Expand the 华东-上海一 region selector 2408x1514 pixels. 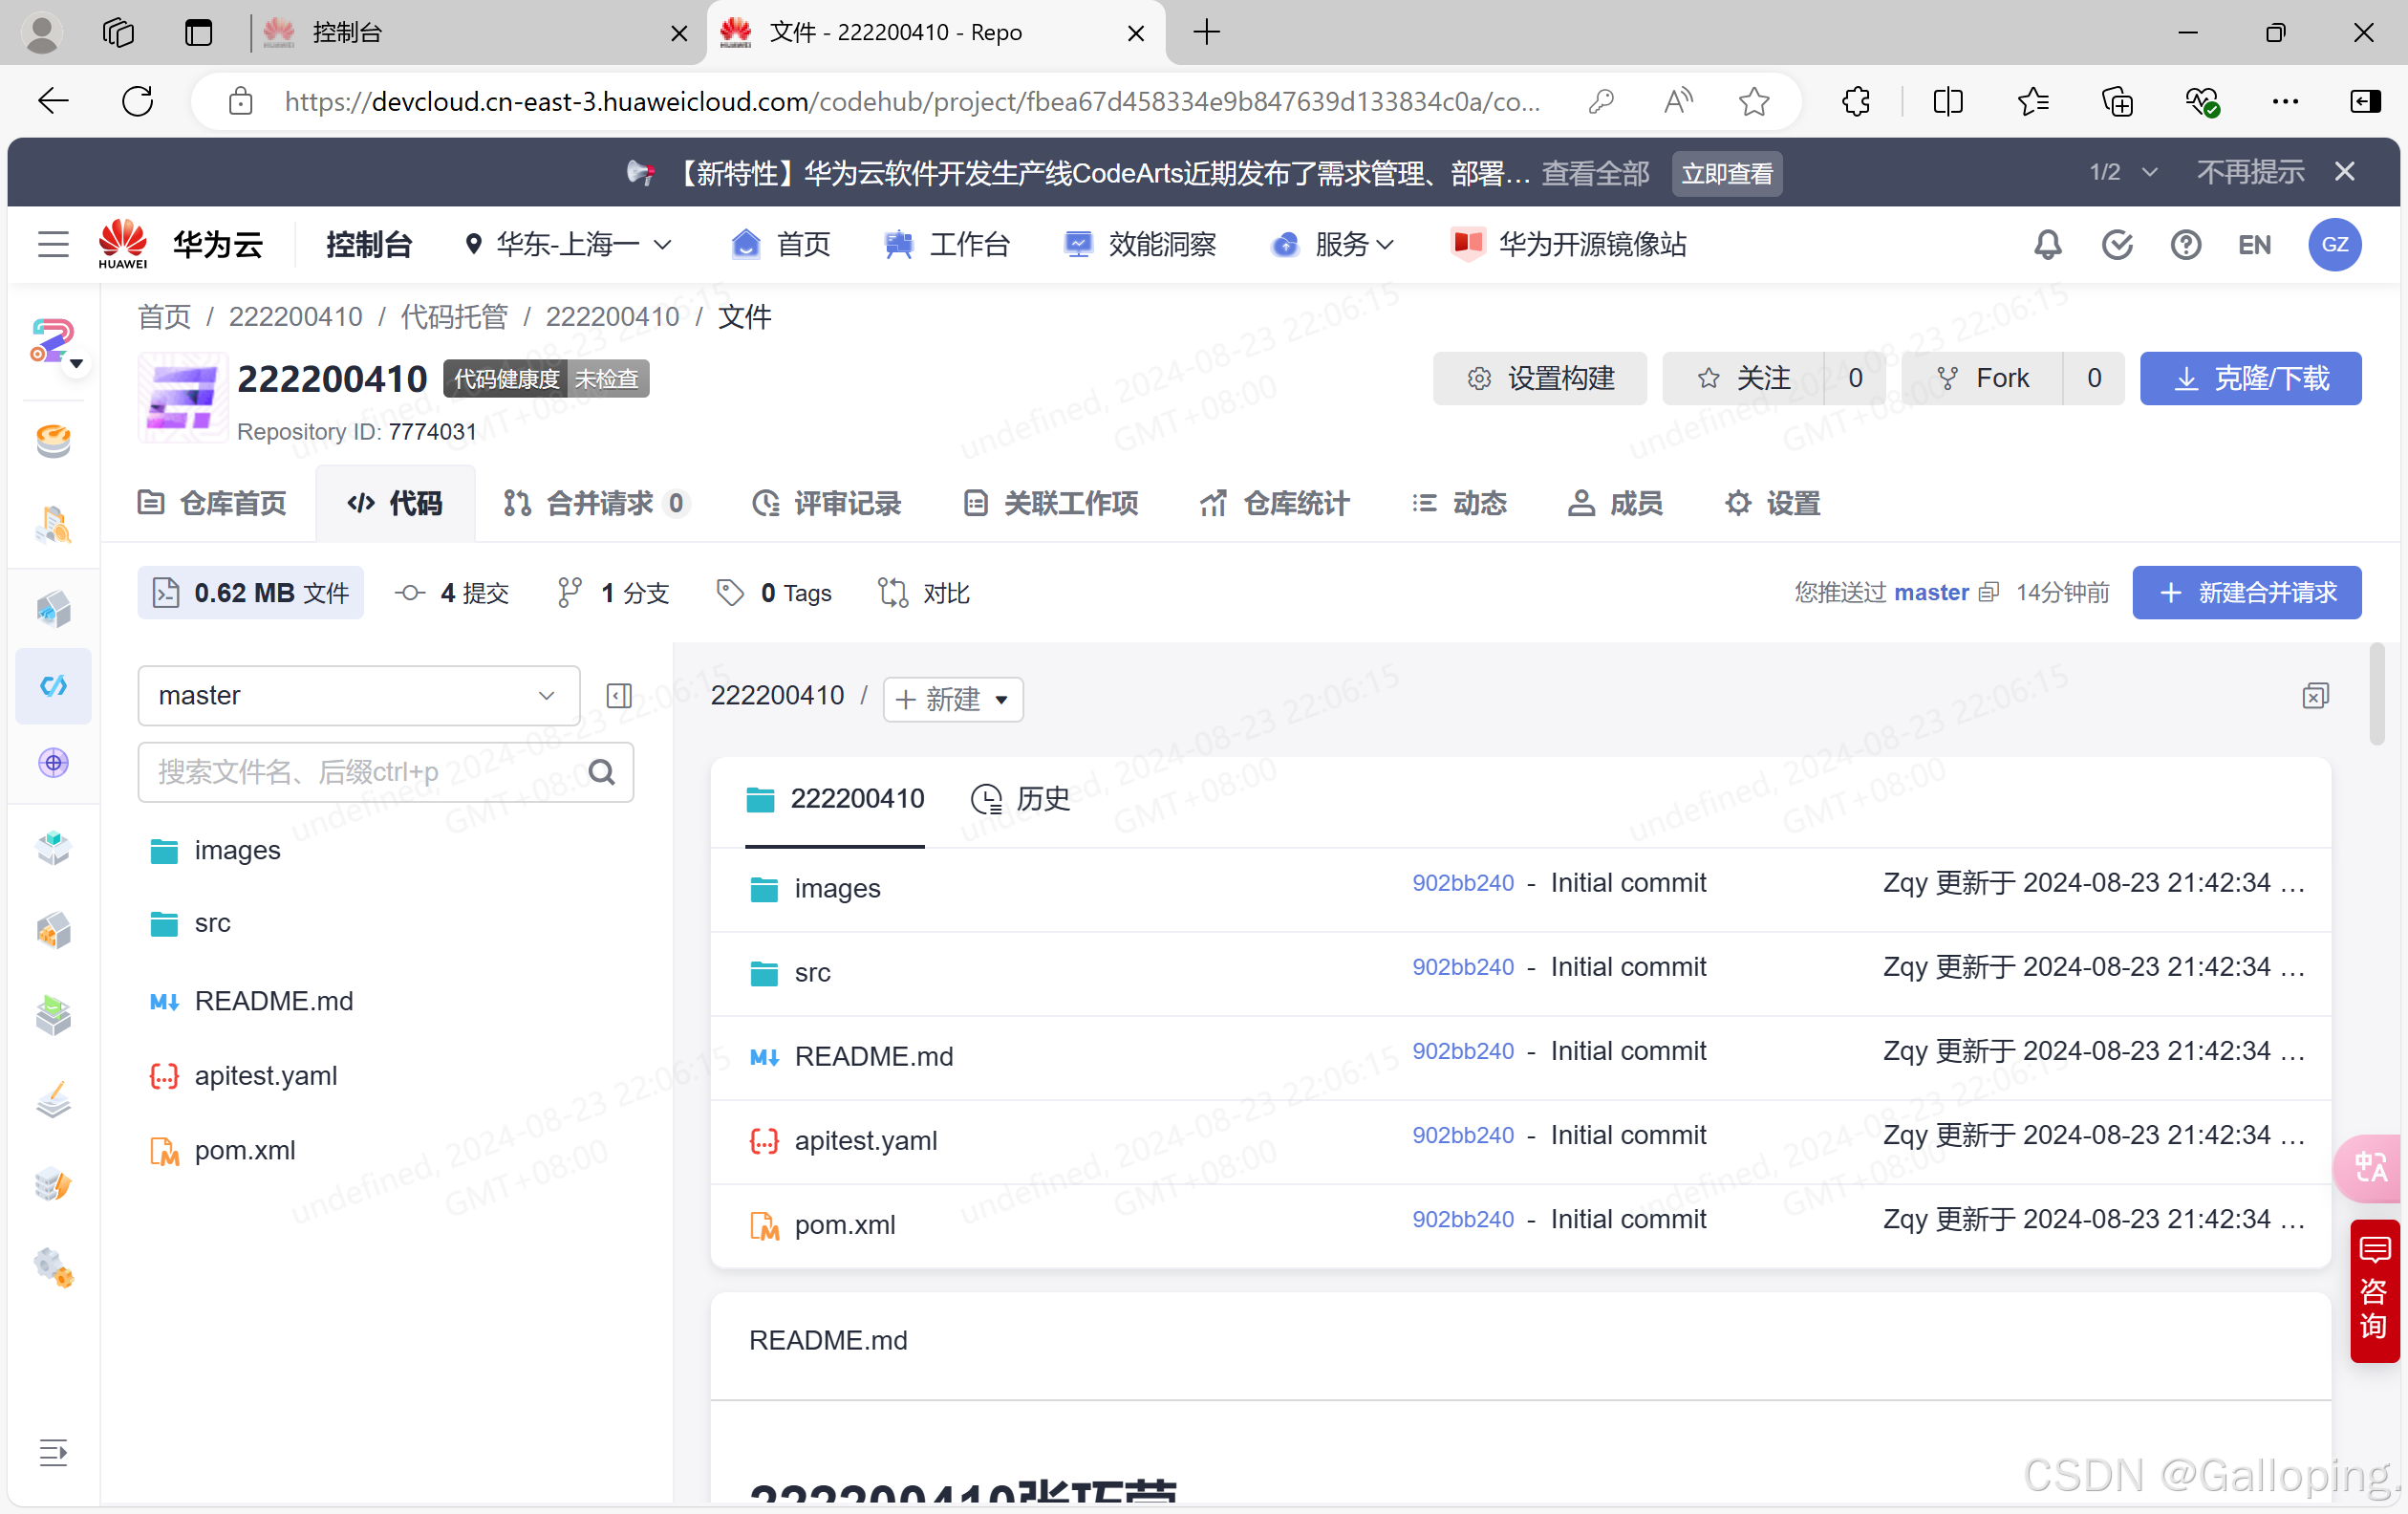coord(567,245)
